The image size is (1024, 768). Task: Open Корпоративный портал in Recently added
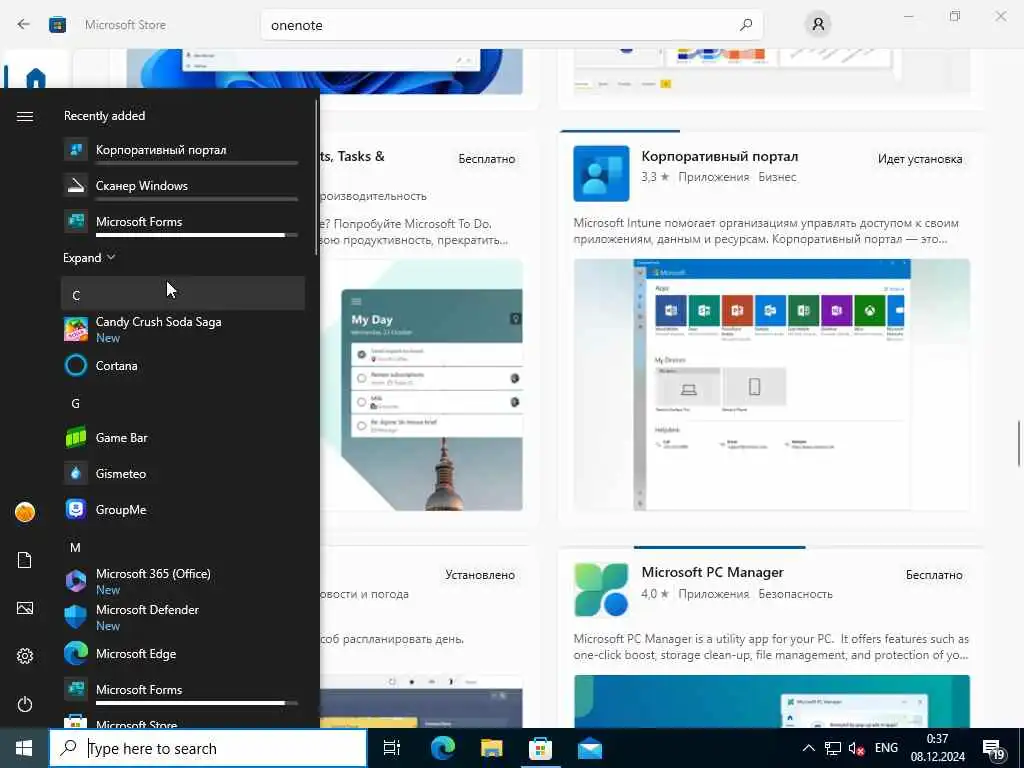pos(183,150)
